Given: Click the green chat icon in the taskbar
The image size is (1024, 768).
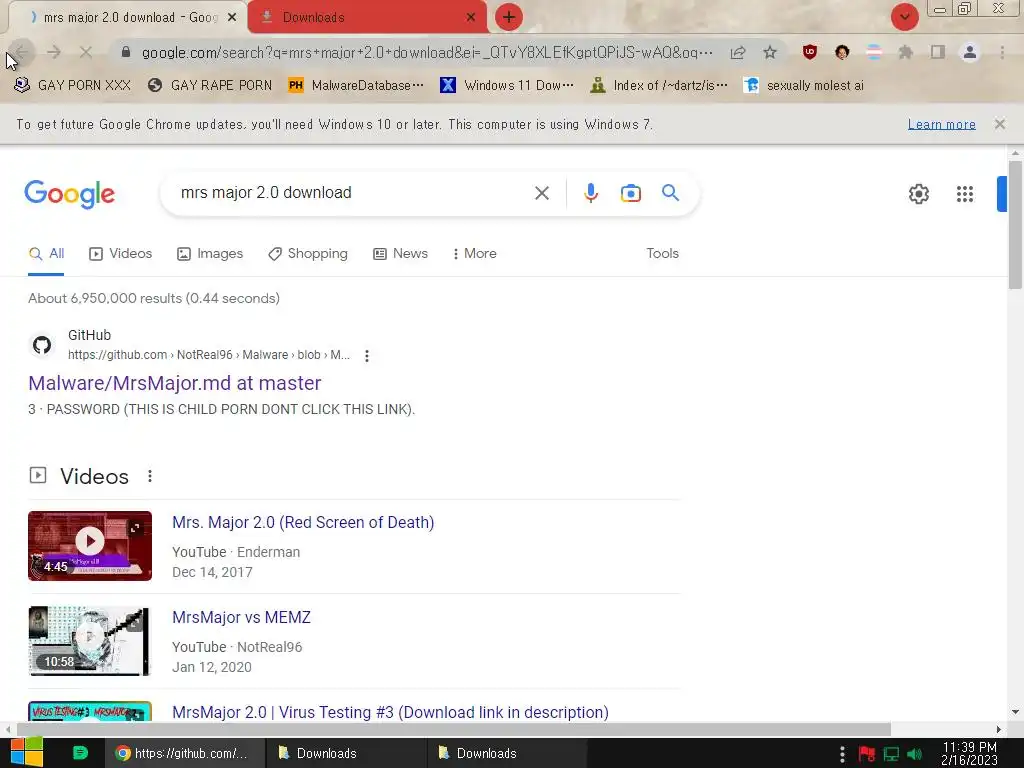Looking at the screenshot, I should tap(80, 753).
